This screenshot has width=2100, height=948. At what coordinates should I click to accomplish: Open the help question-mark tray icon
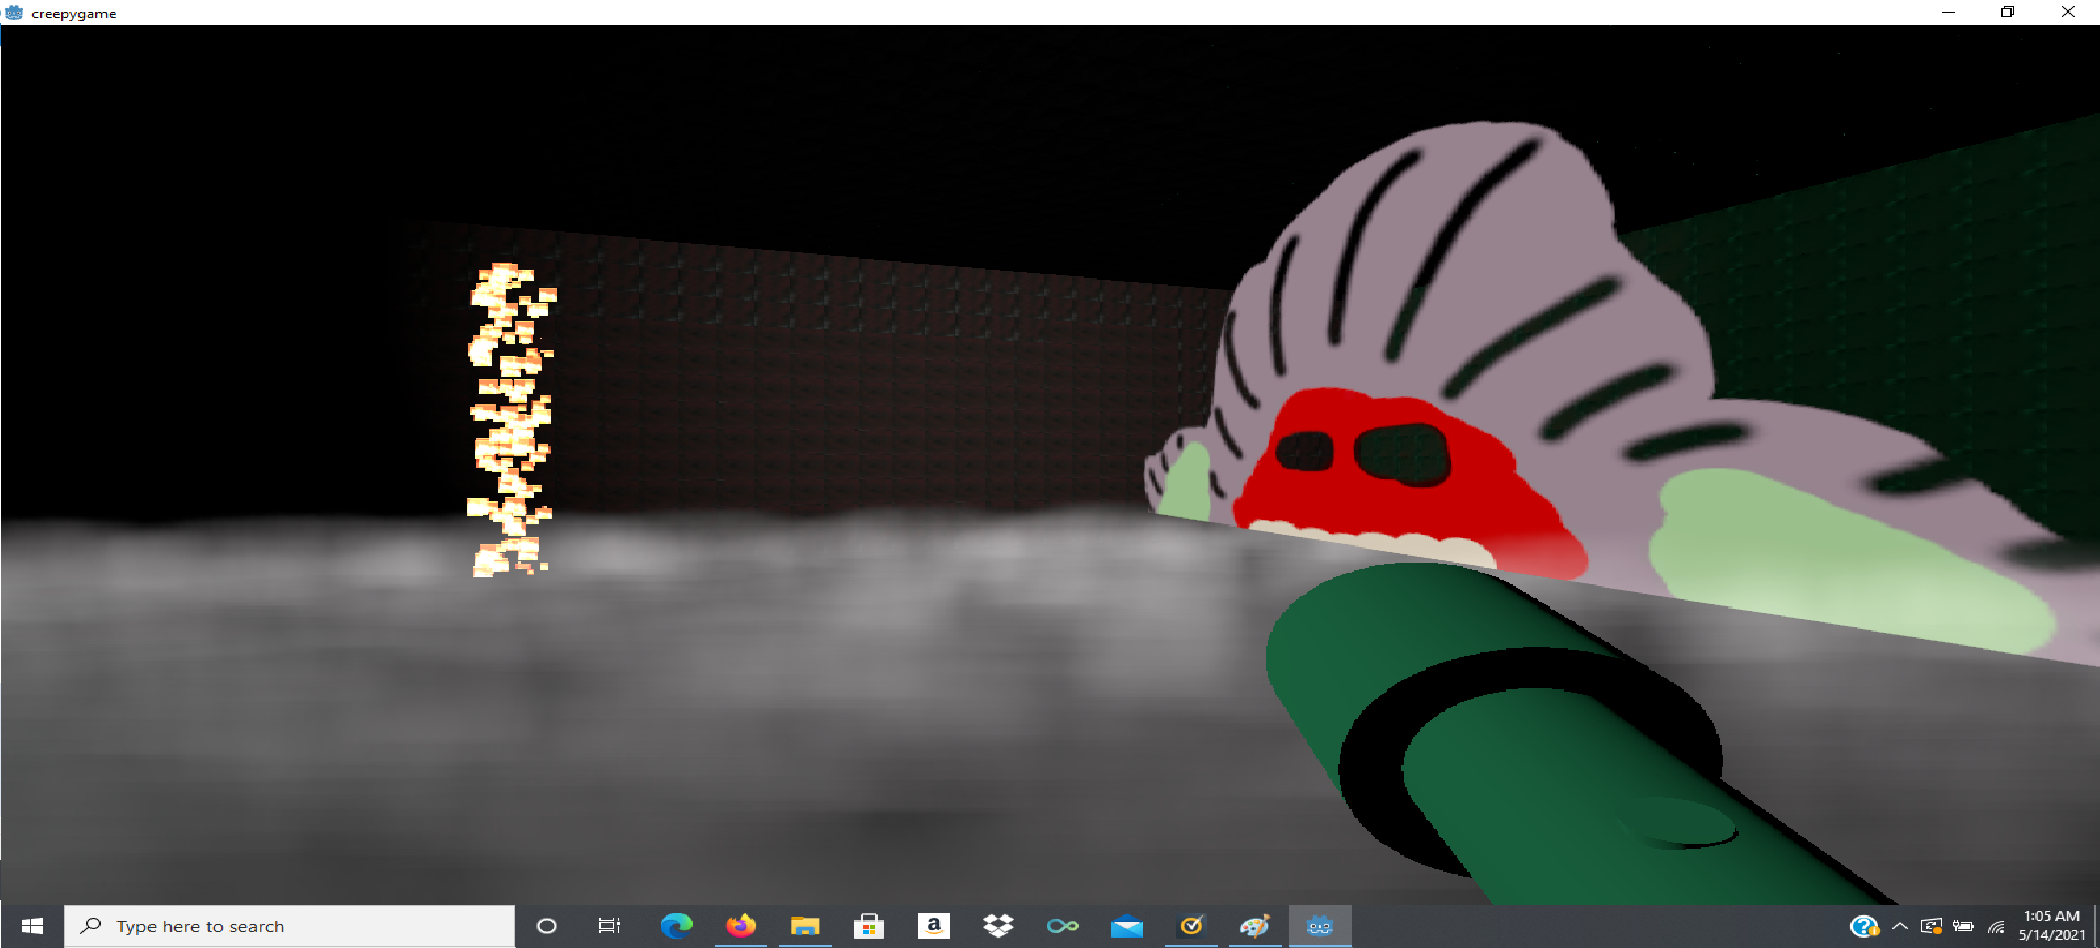coord(1864,926)
